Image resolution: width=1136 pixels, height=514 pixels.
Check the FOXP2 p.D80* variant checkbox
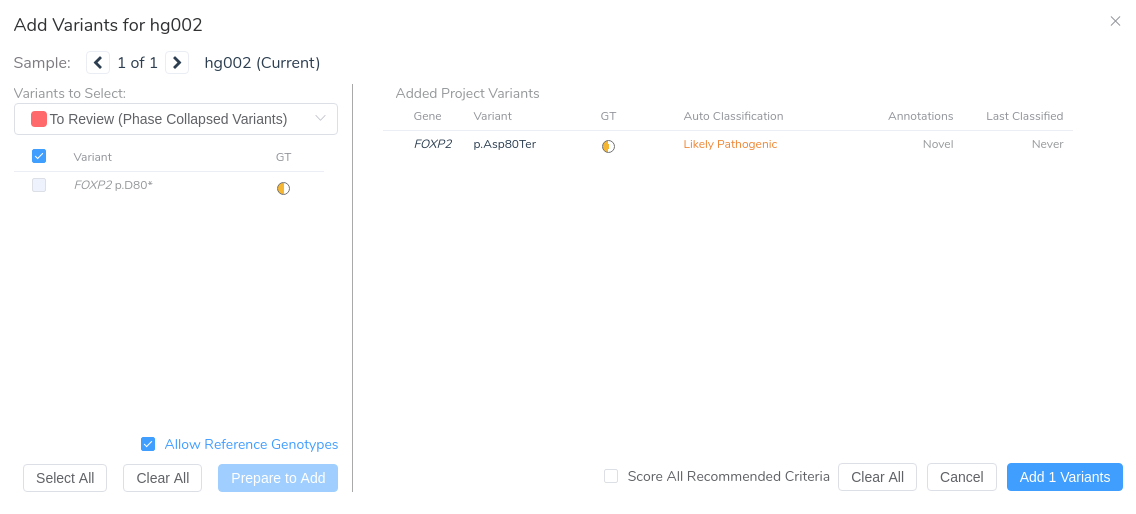point(39,185)
